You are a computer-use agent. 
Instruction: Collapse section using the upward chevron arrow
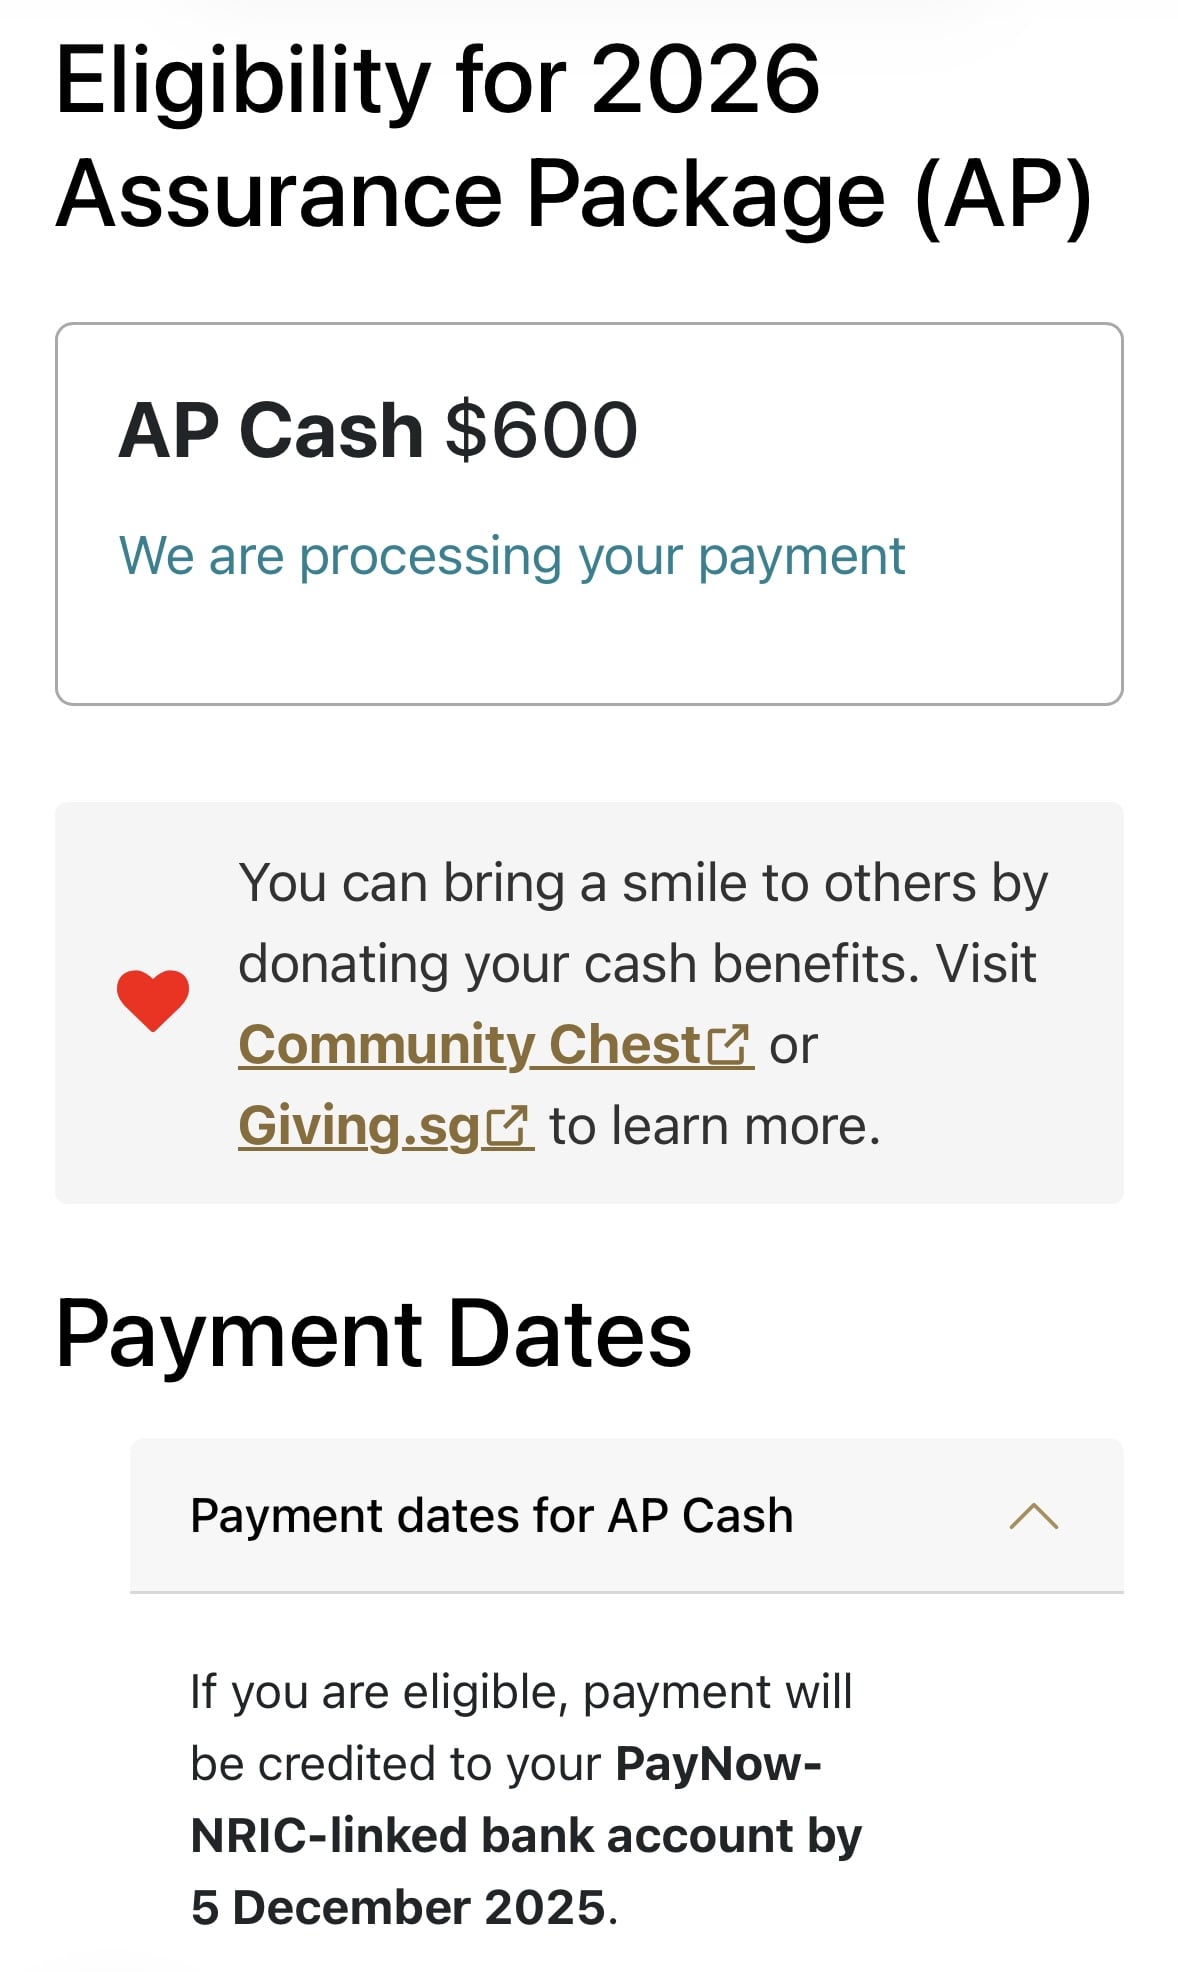(x=1033, y=1516)
